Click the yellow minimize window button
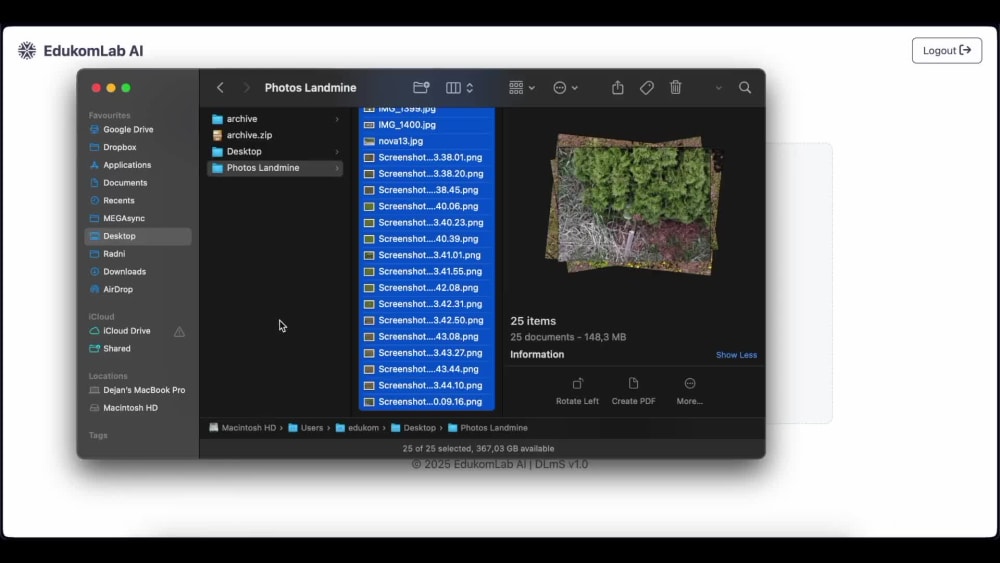This screenshot has width=1000, height=563. click(111, 88)
